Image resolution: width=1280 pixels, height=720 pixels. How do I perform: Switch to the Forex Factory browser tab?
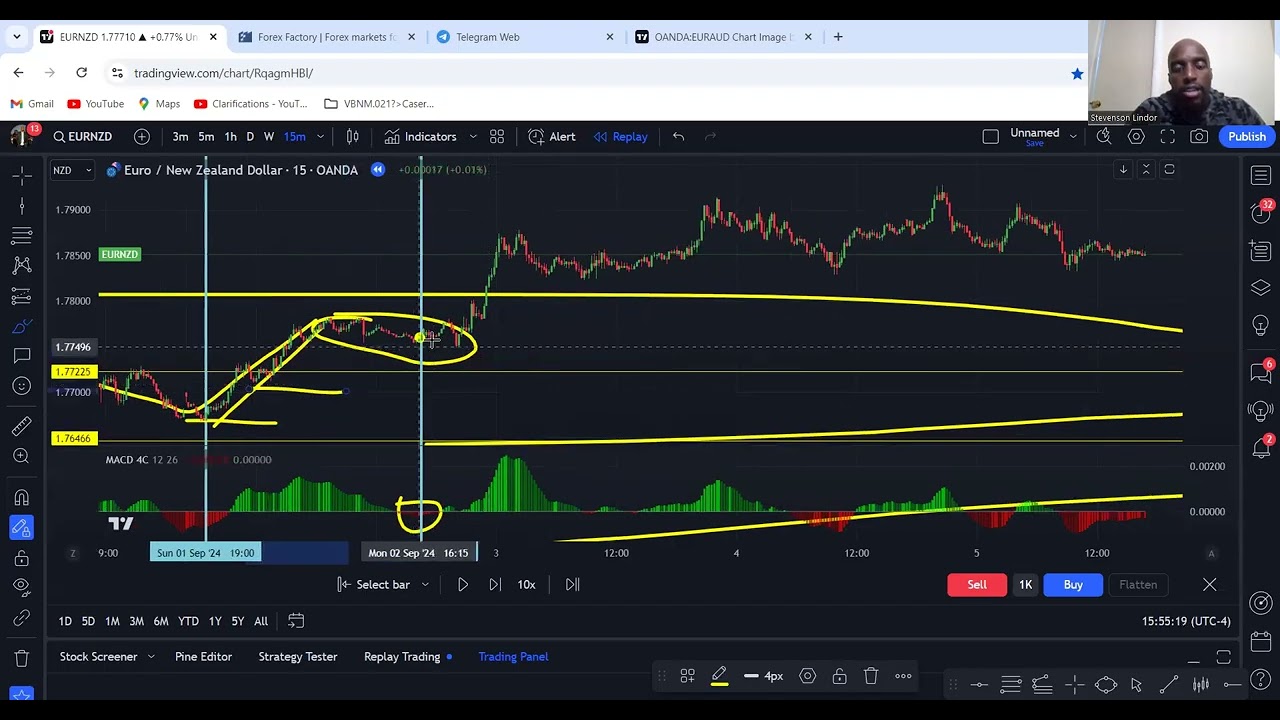click(326, 37)
